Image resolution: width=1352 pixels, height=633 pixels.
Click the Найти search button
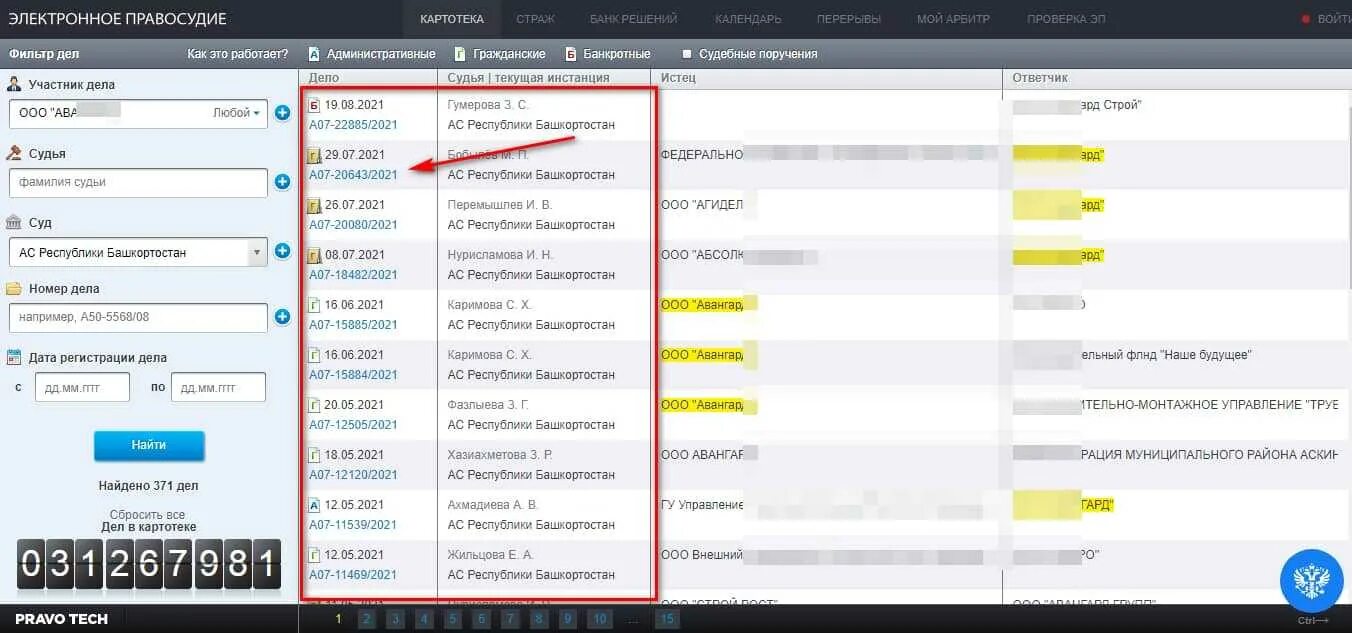pyautogui.click(x=149, y=445)
